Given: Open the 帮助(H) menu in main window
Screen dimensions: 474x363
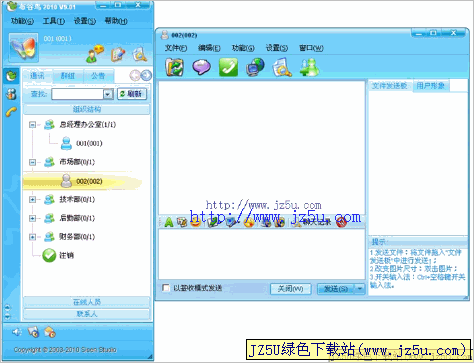Looking at the screenshot, I should tap(116, 21).
